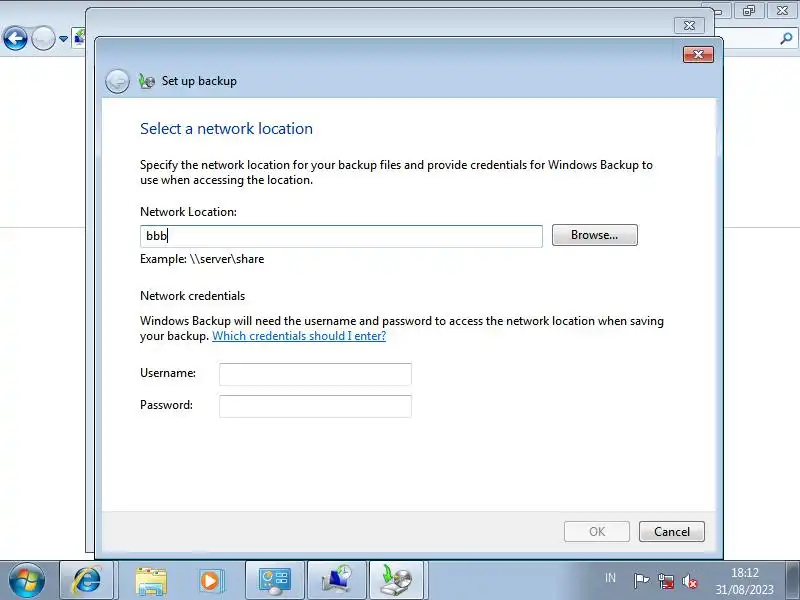800x600 pixels.
Task: Launch Internet Explorer from taskbar
Action: point(87,580)
